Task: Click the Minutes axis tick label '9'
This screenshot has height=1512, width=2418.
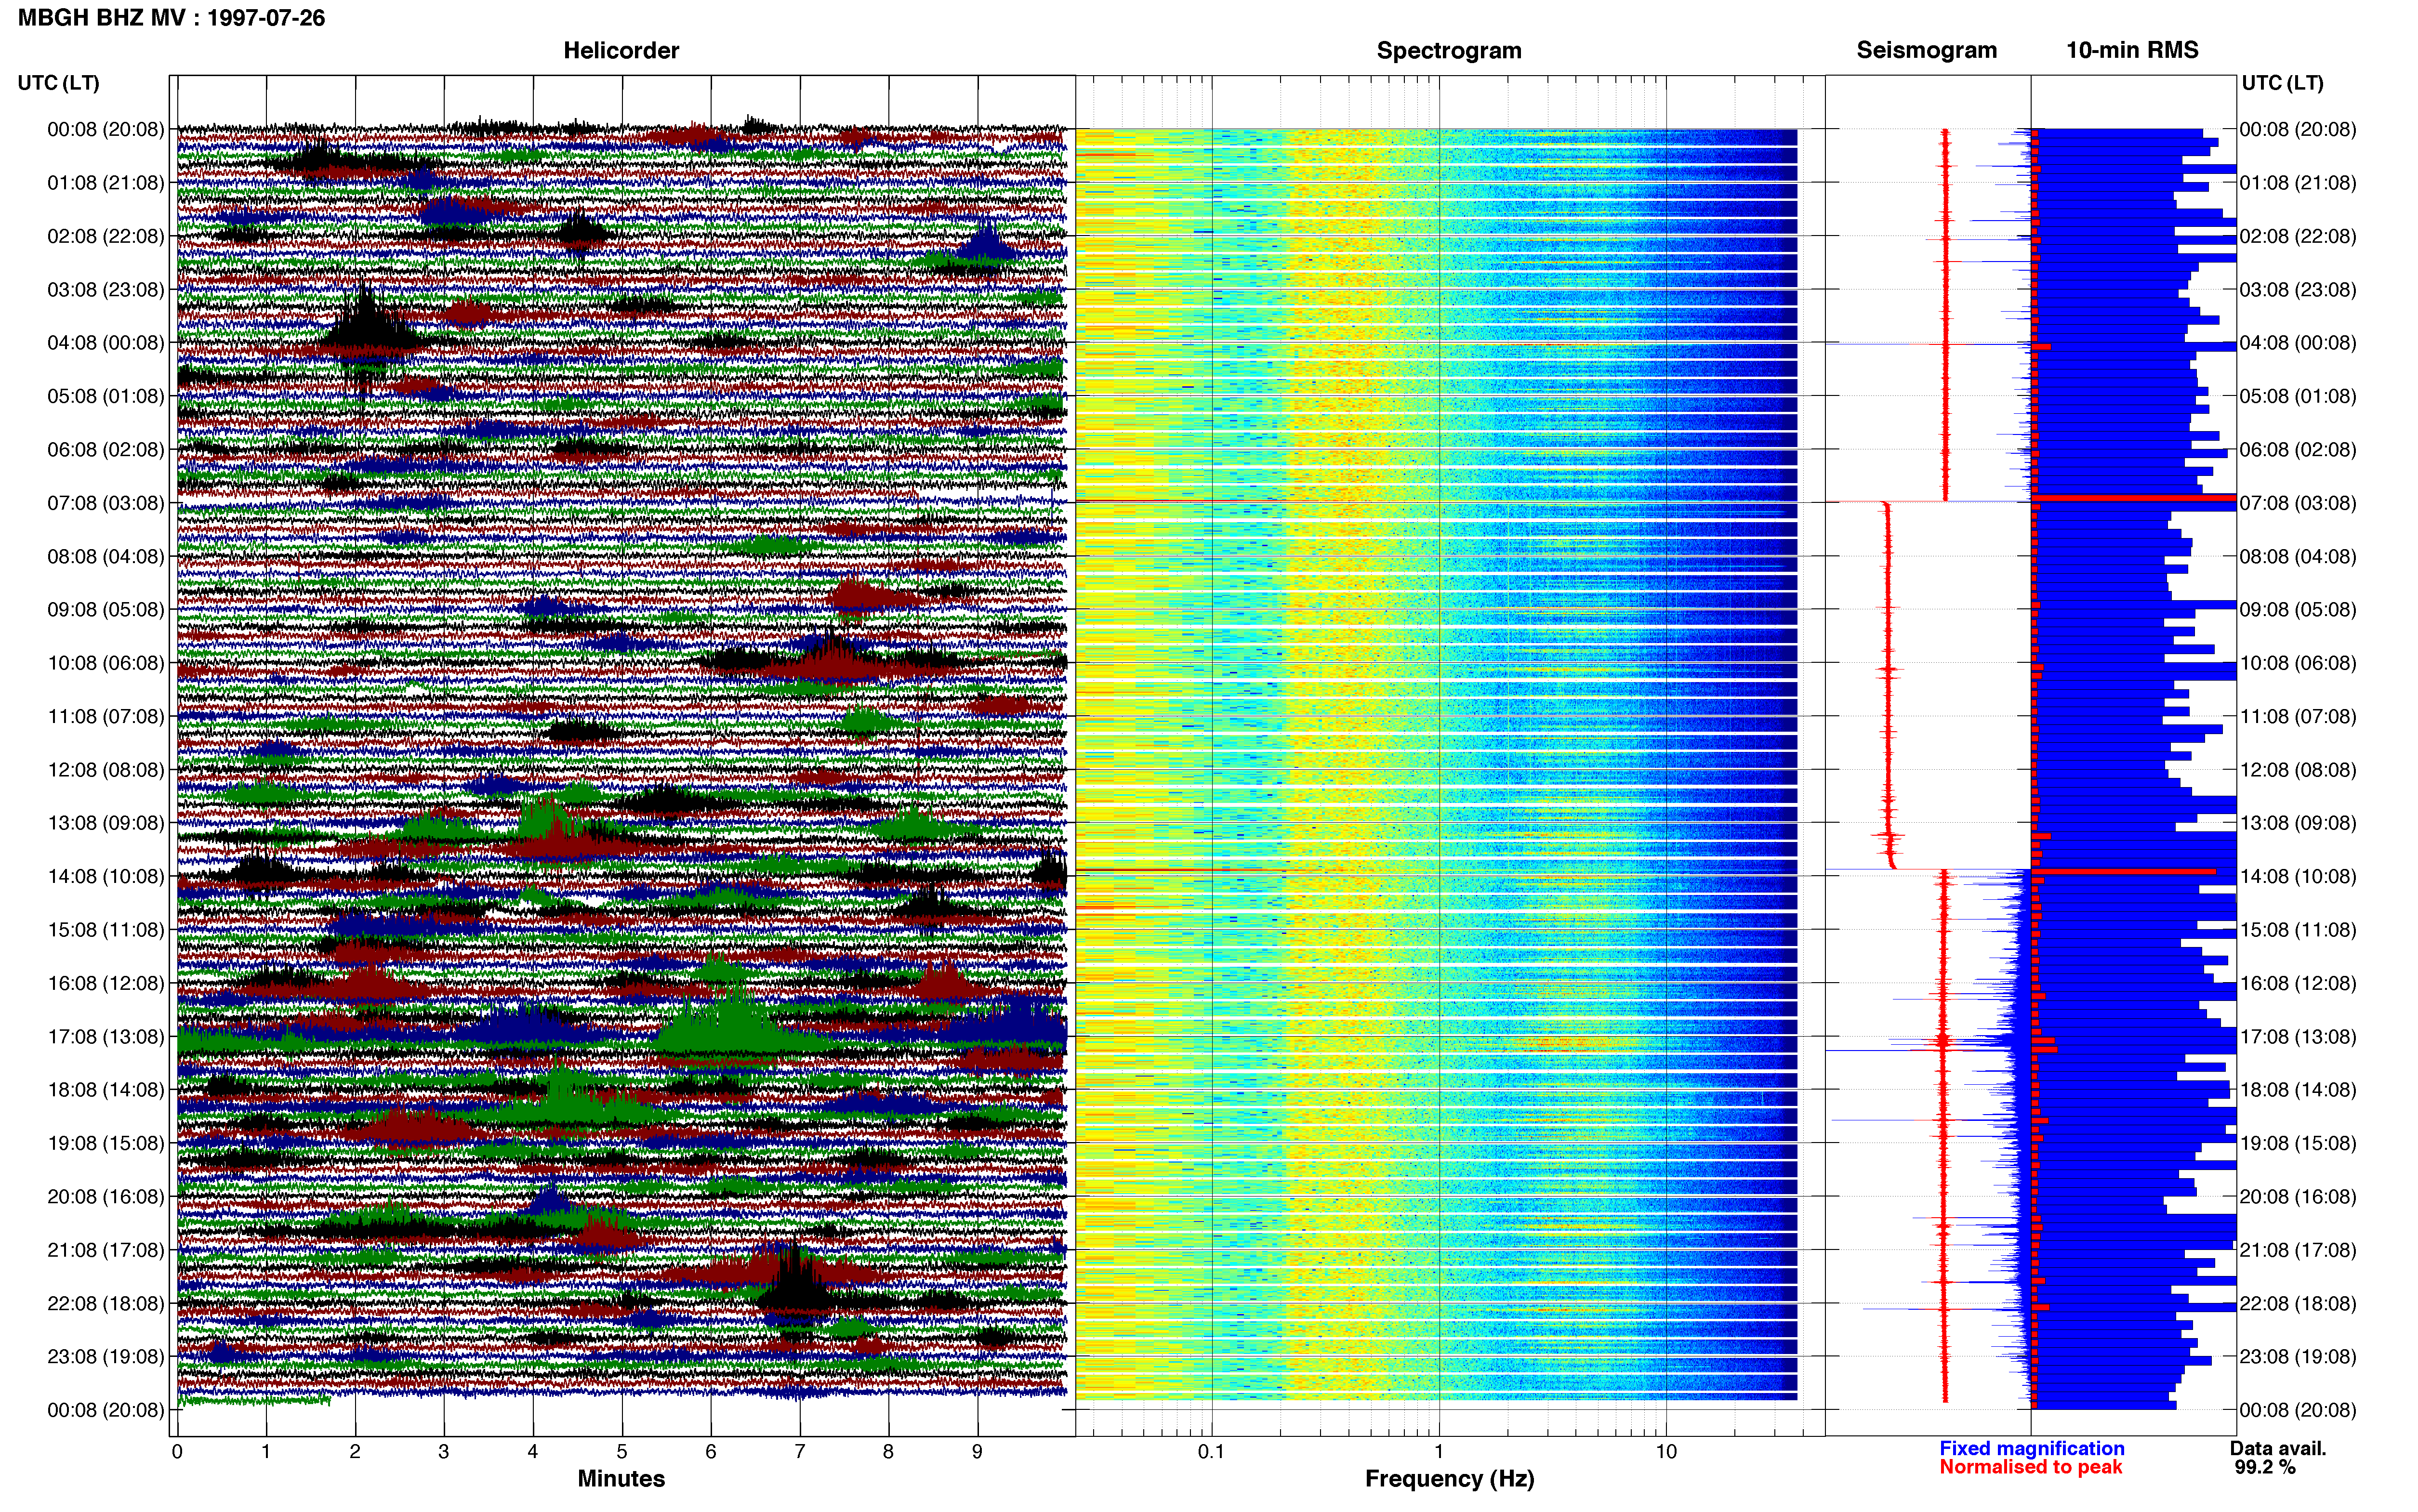Action: [978, 1452]
